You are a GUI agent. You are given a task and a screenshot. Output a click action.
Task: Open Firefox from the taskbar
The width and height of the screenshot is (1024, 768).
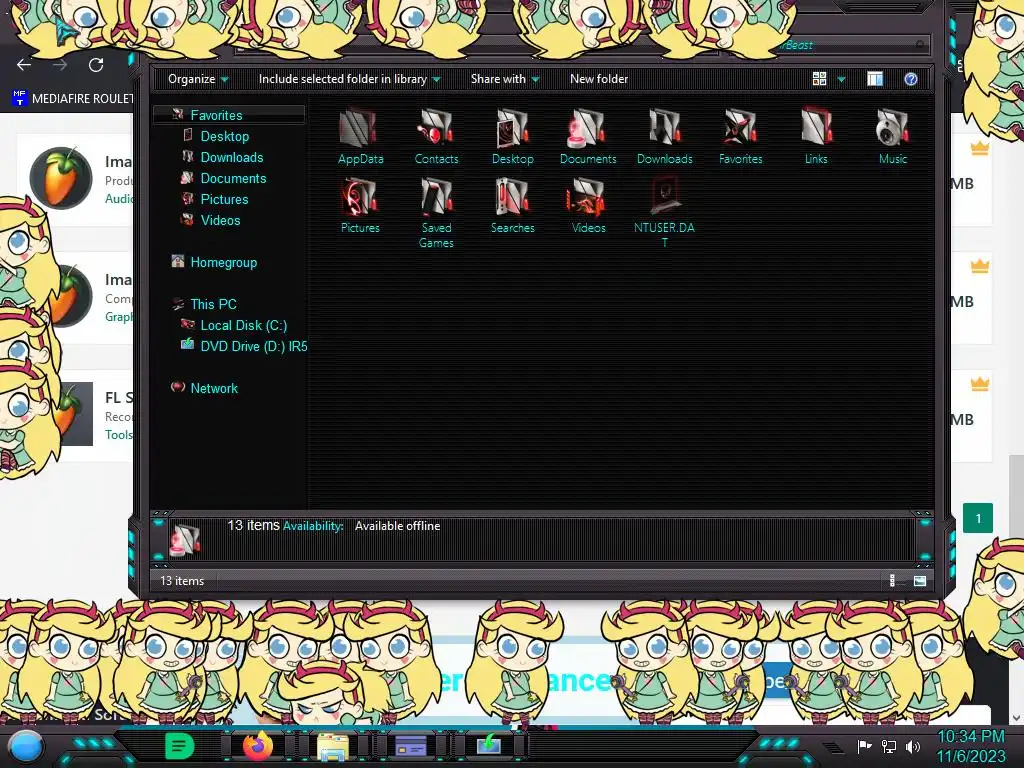pos(258,745)
